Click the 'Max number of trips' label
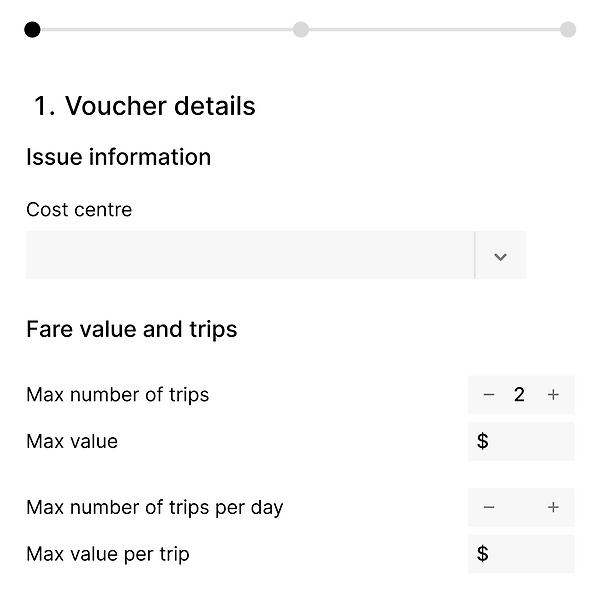 pos(118,395)
